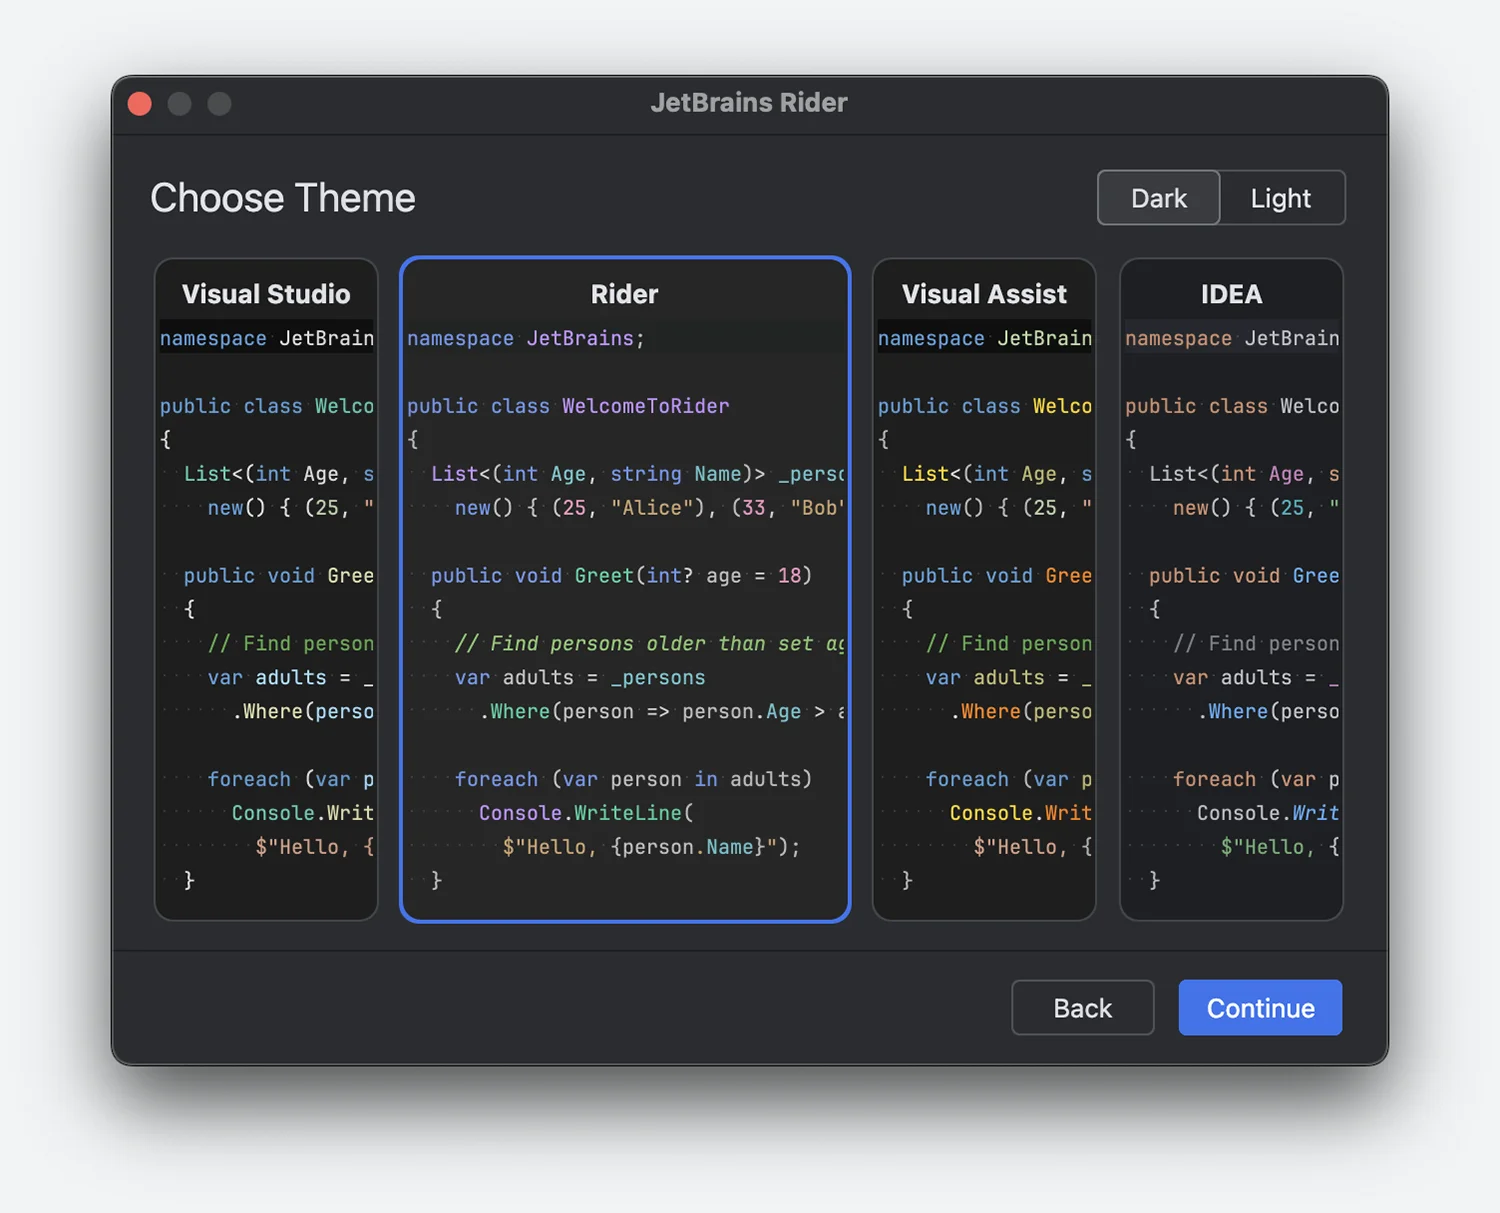Click the 'JetBrains Rider' window title
The width and height of the screenshot is (1500, 1213).
click(x=749, y=102)
